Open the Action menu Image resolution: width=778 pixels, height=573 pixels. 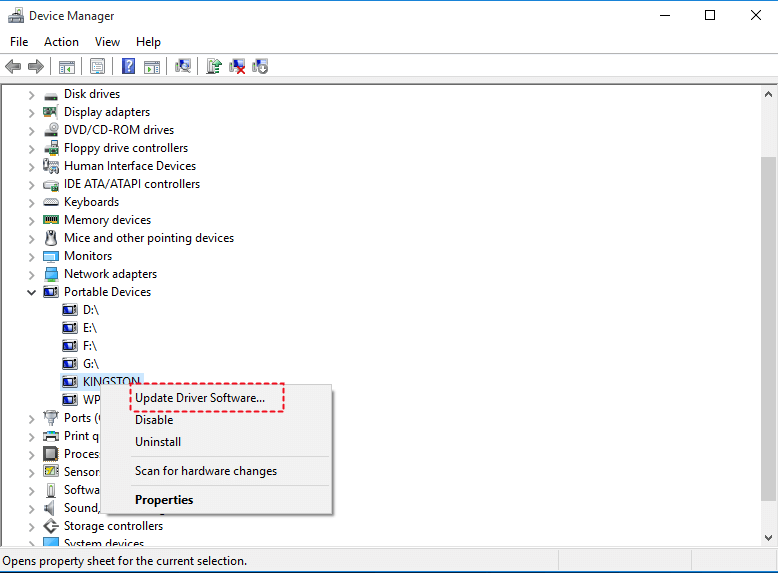(61, 42)
